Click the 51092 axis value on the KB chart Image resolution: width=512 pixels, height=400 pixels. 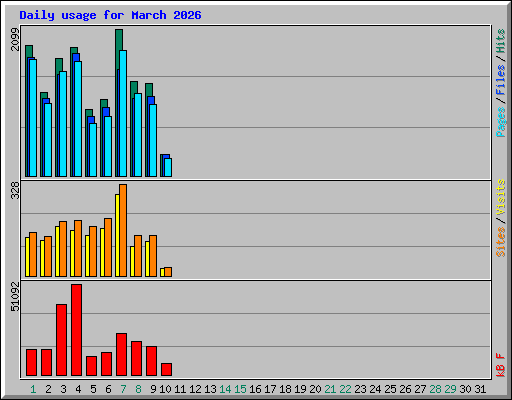pyautogui.click(x=15, y=296)
